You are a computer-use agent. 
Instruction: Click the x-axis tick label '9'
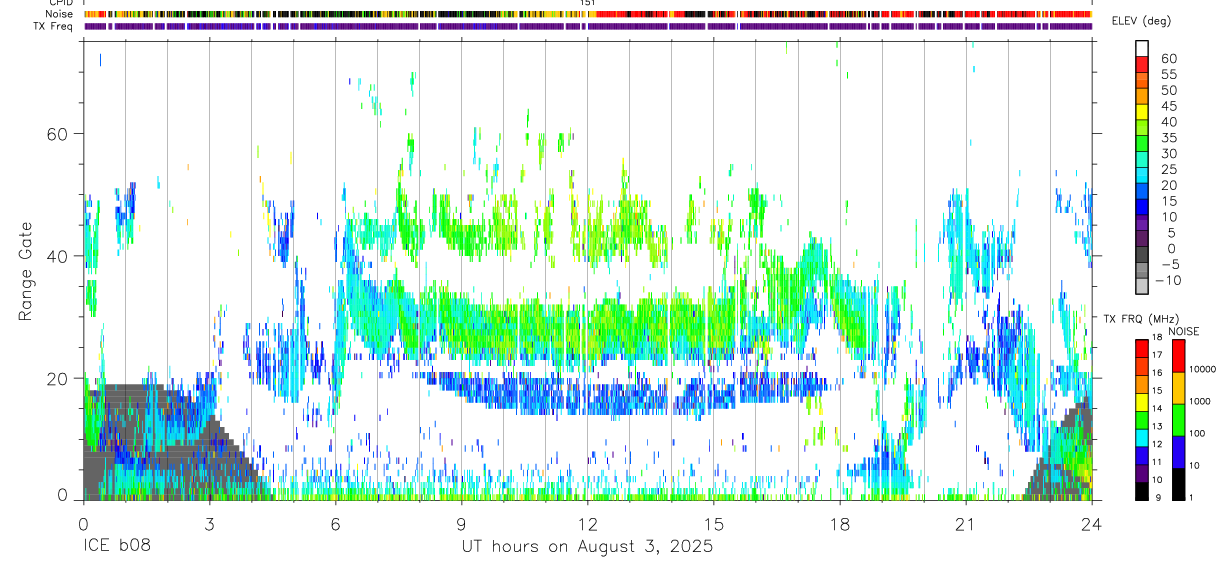coord(461,524)
